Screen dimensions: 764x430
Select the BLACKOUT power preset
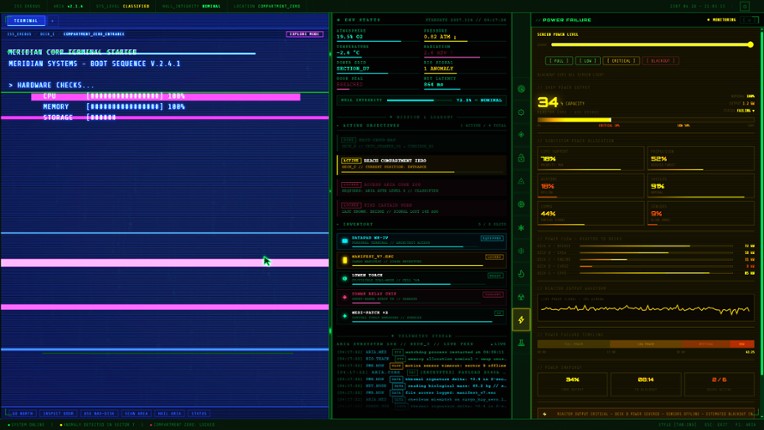(x=660, y=61)
